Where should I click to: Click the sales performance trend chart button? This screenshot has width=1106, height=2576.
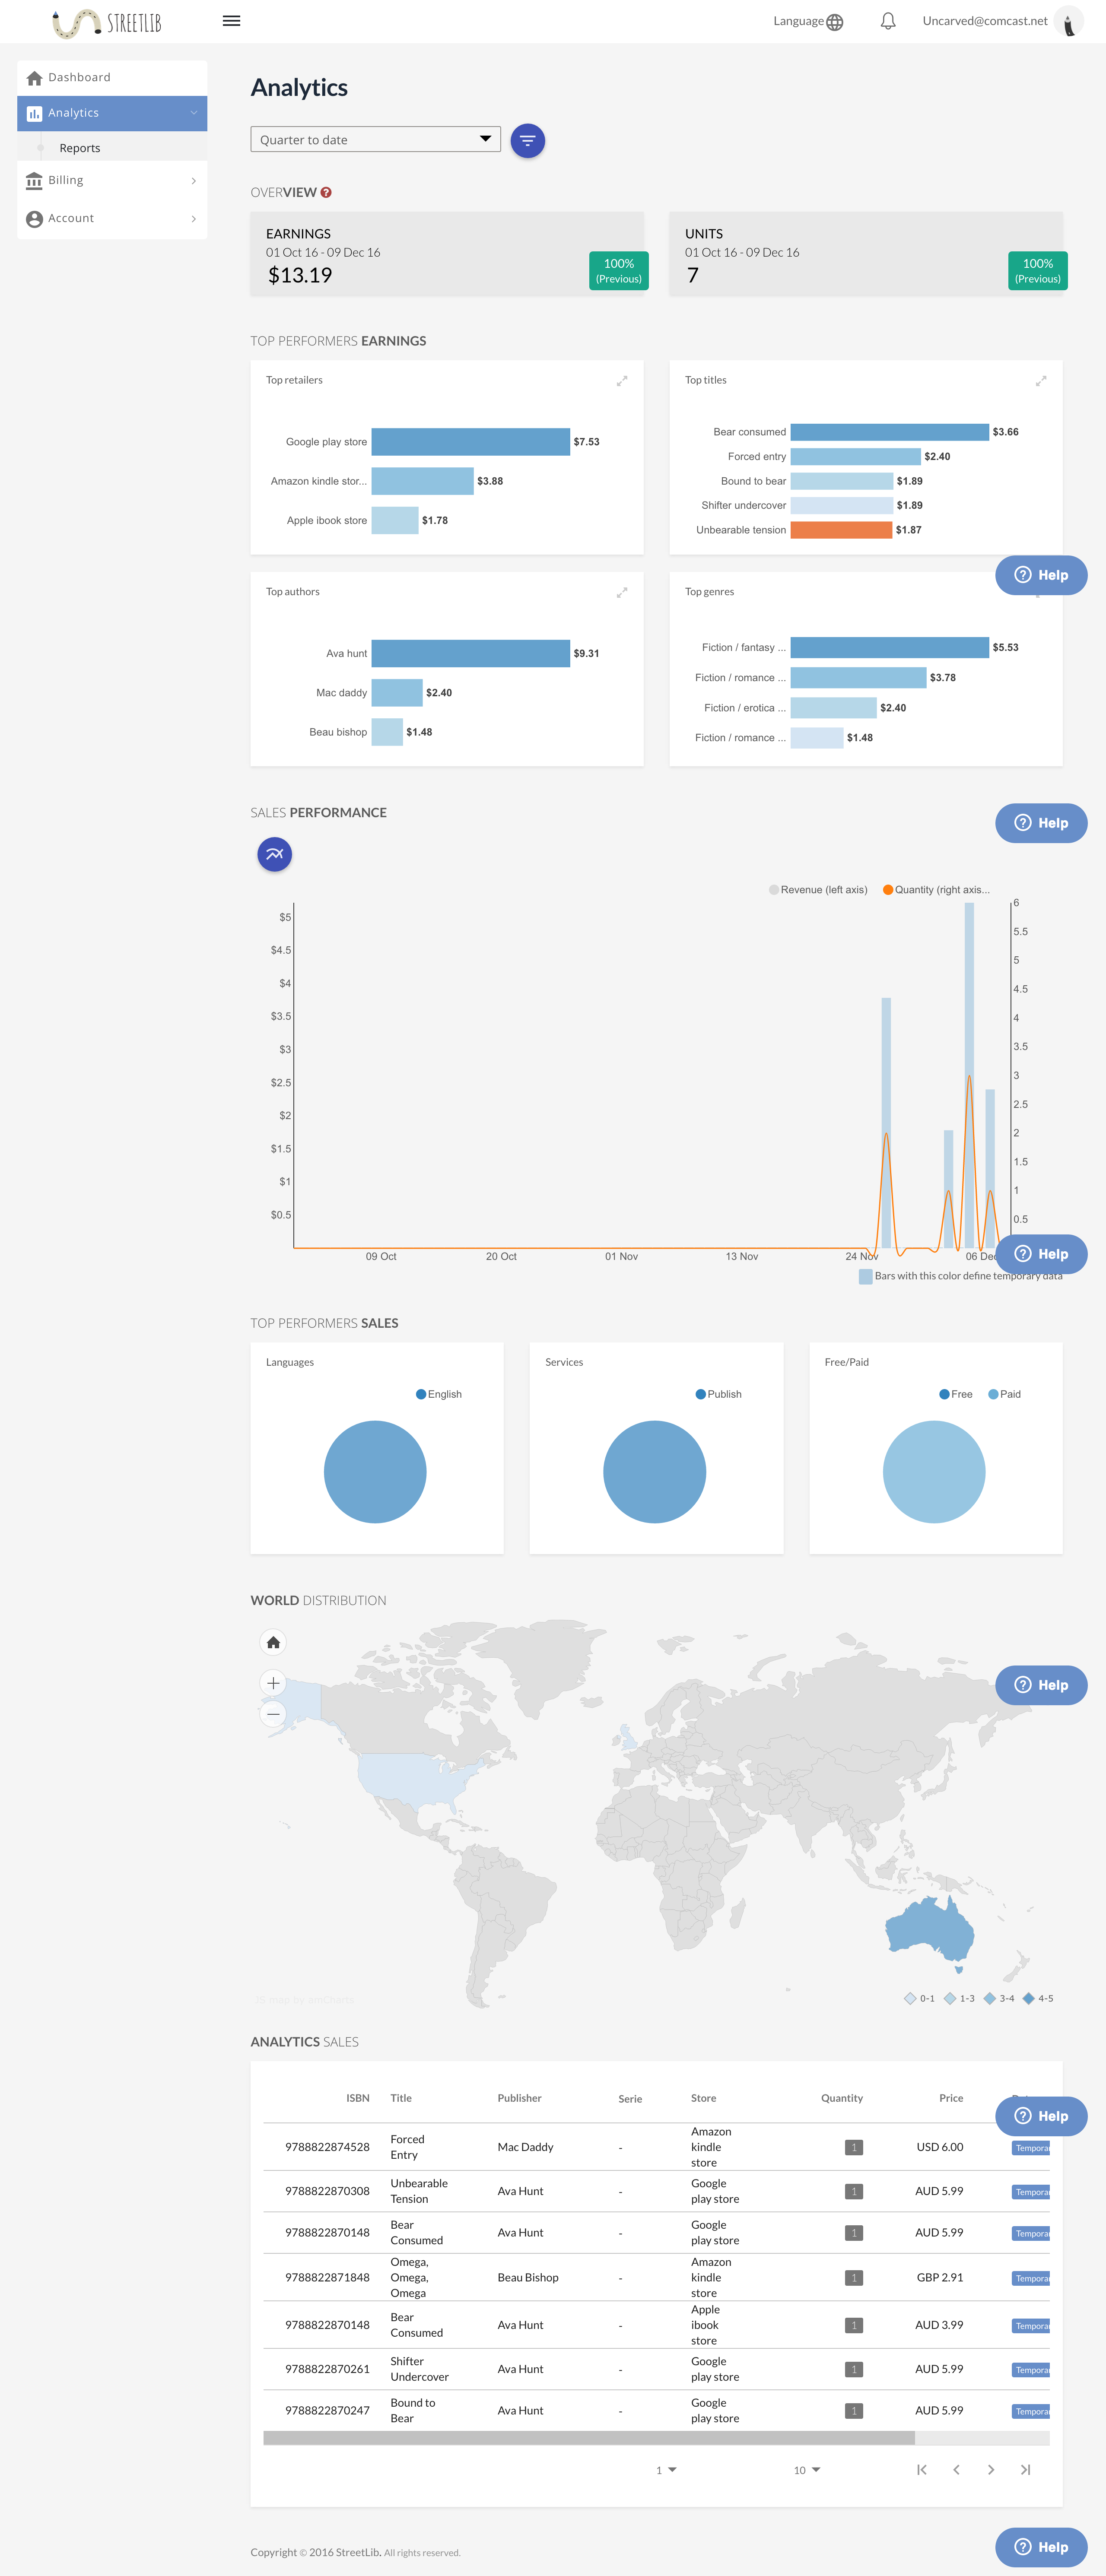pyautogui.click(x=275, y=854)
